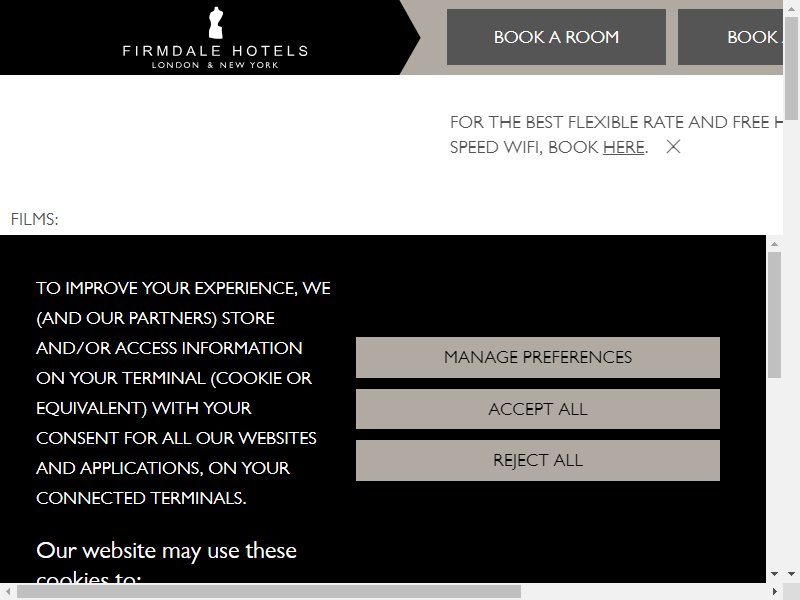
Task: Follow the HERE link to book
Action: [623, 147]
